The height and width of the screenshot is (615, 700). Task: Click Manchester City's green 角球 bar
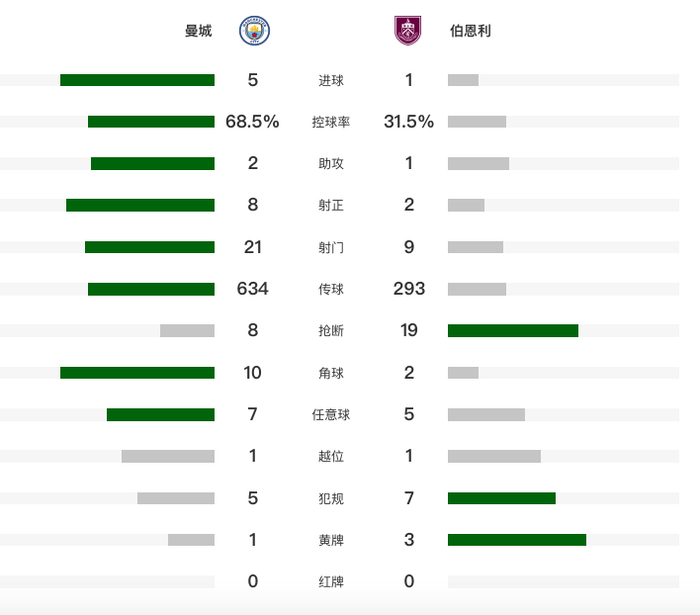pyautogui.click(x=137, y=373)
